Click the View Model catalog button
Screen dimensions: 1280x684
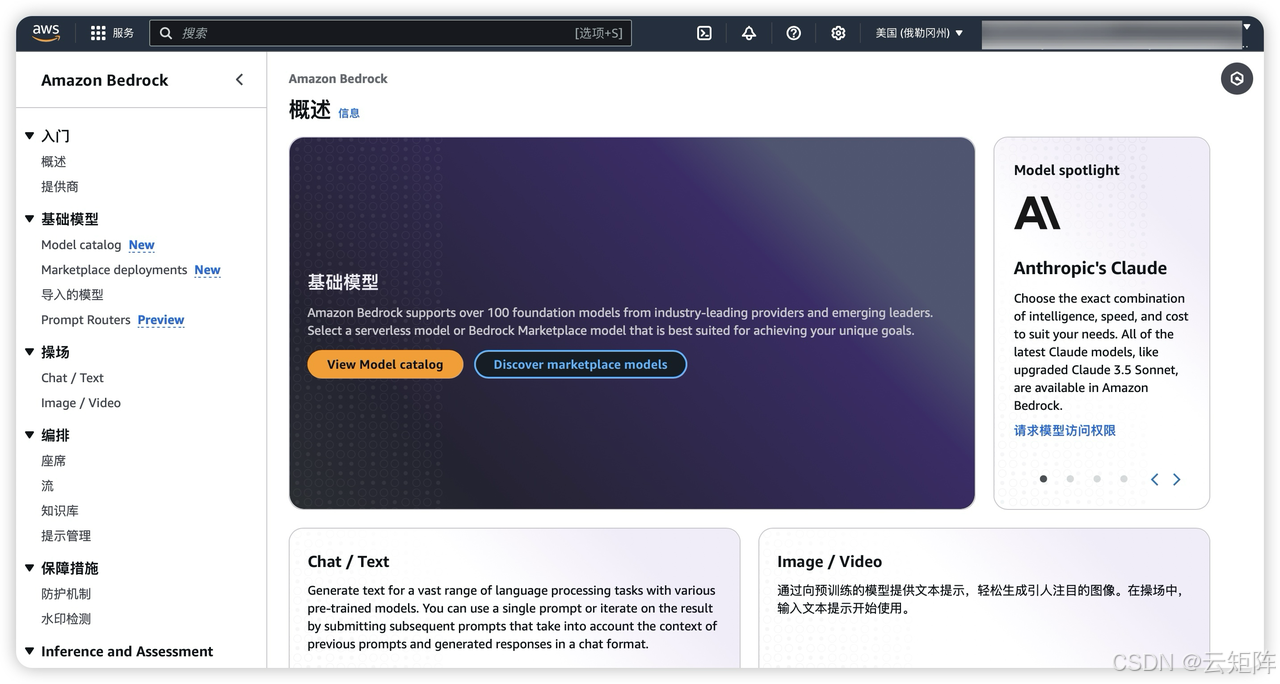click(385, 364)
